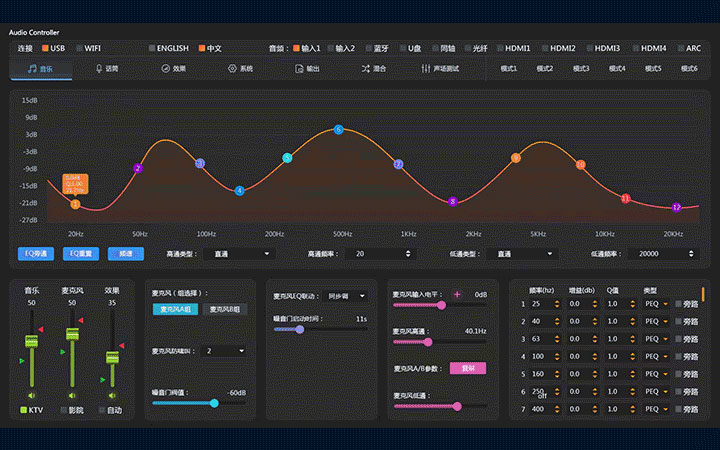Image resolution: width=720 pixels, height=450 pixels.
Task: Select preset 模式1
Action: tap(508, 68)
